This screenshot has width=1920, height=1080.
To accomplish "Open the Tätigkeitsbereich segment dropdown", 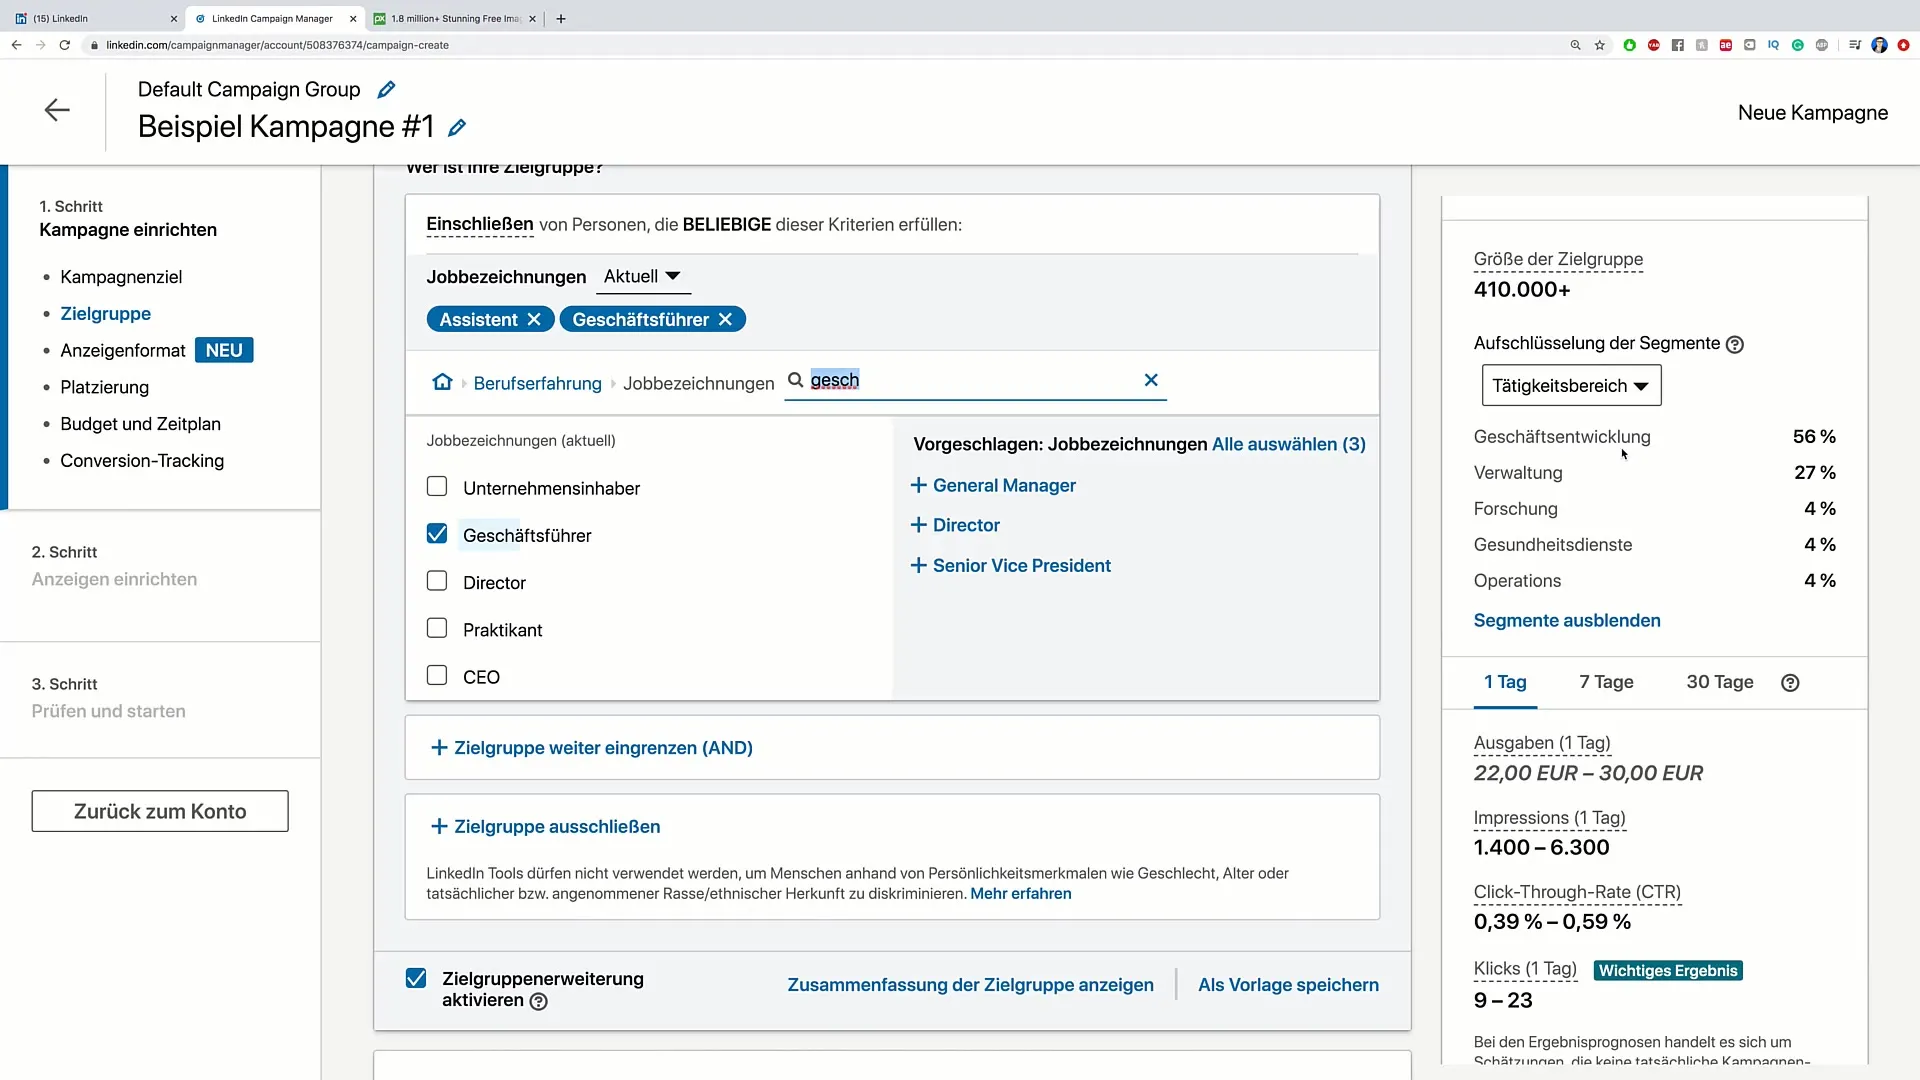I will pos(1571,386).
